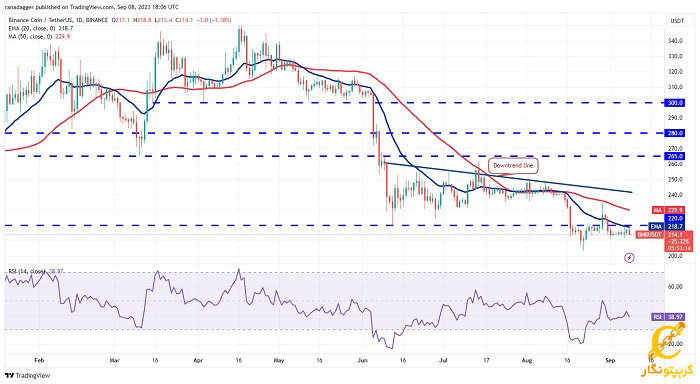Screen dimensions: 700x384
Task: Select the 'Downtrend line' annotation label
Action: click(513, 166)
